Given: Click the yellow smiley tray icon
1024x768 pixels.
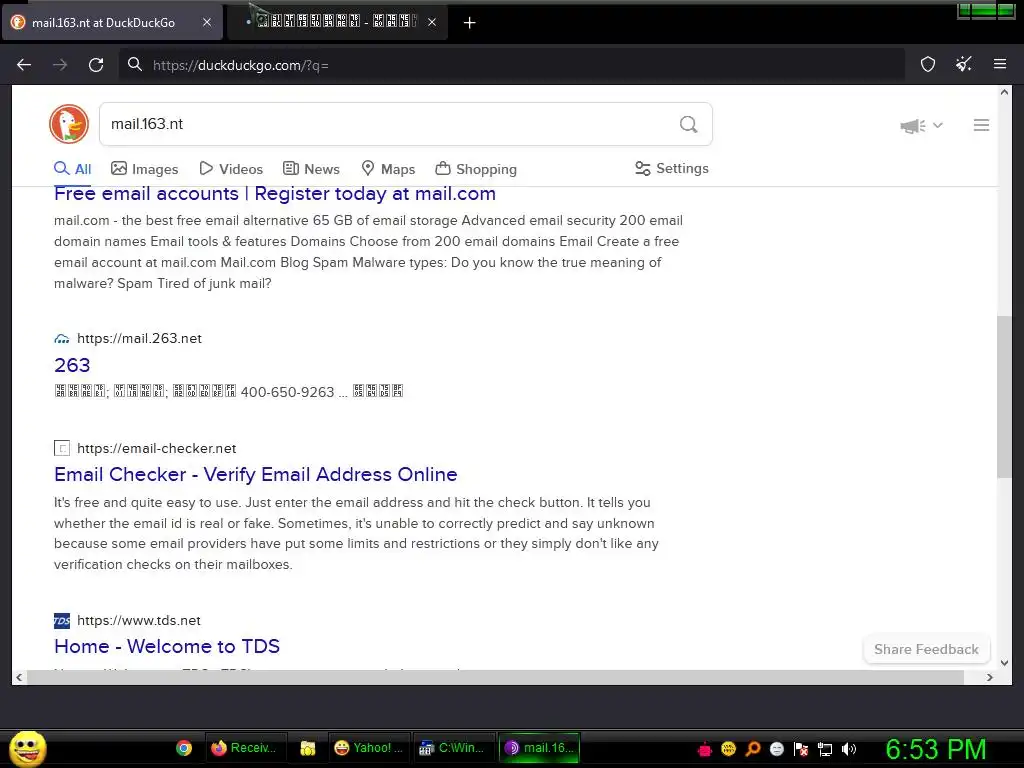Looking at the screenshot, I should coord(728,749).
